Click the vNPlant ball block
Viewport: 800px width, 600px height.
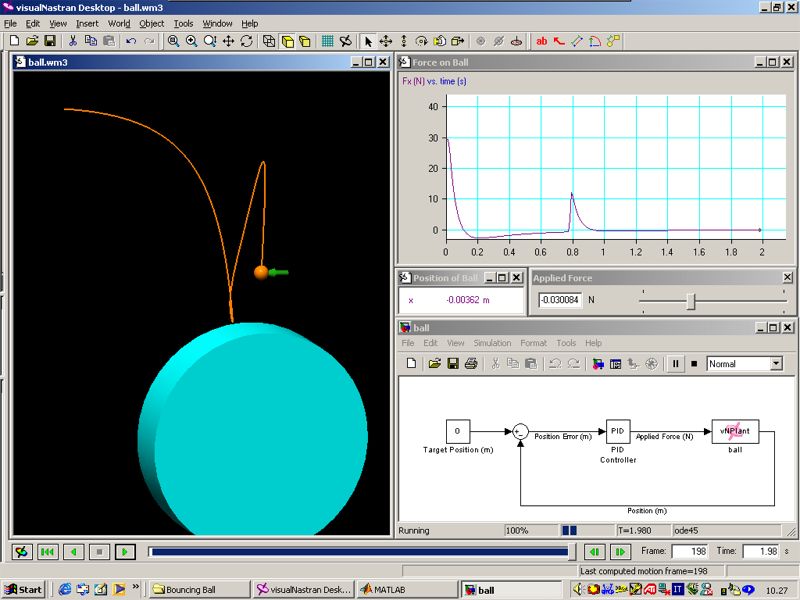coord(735,432)
